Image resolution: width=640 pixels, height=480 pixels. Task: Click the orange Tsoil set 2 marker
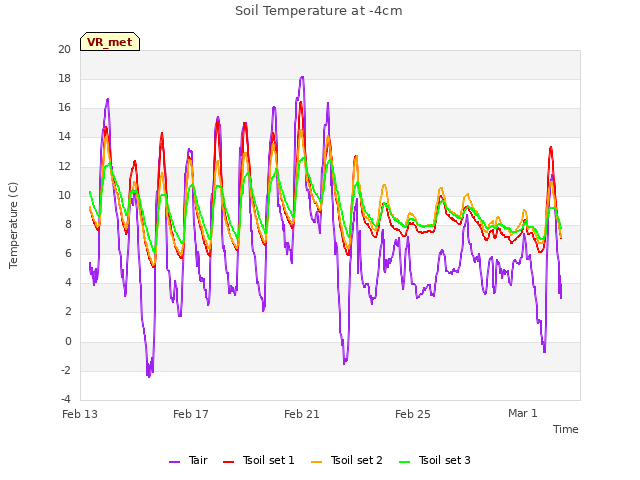(316, 462)
